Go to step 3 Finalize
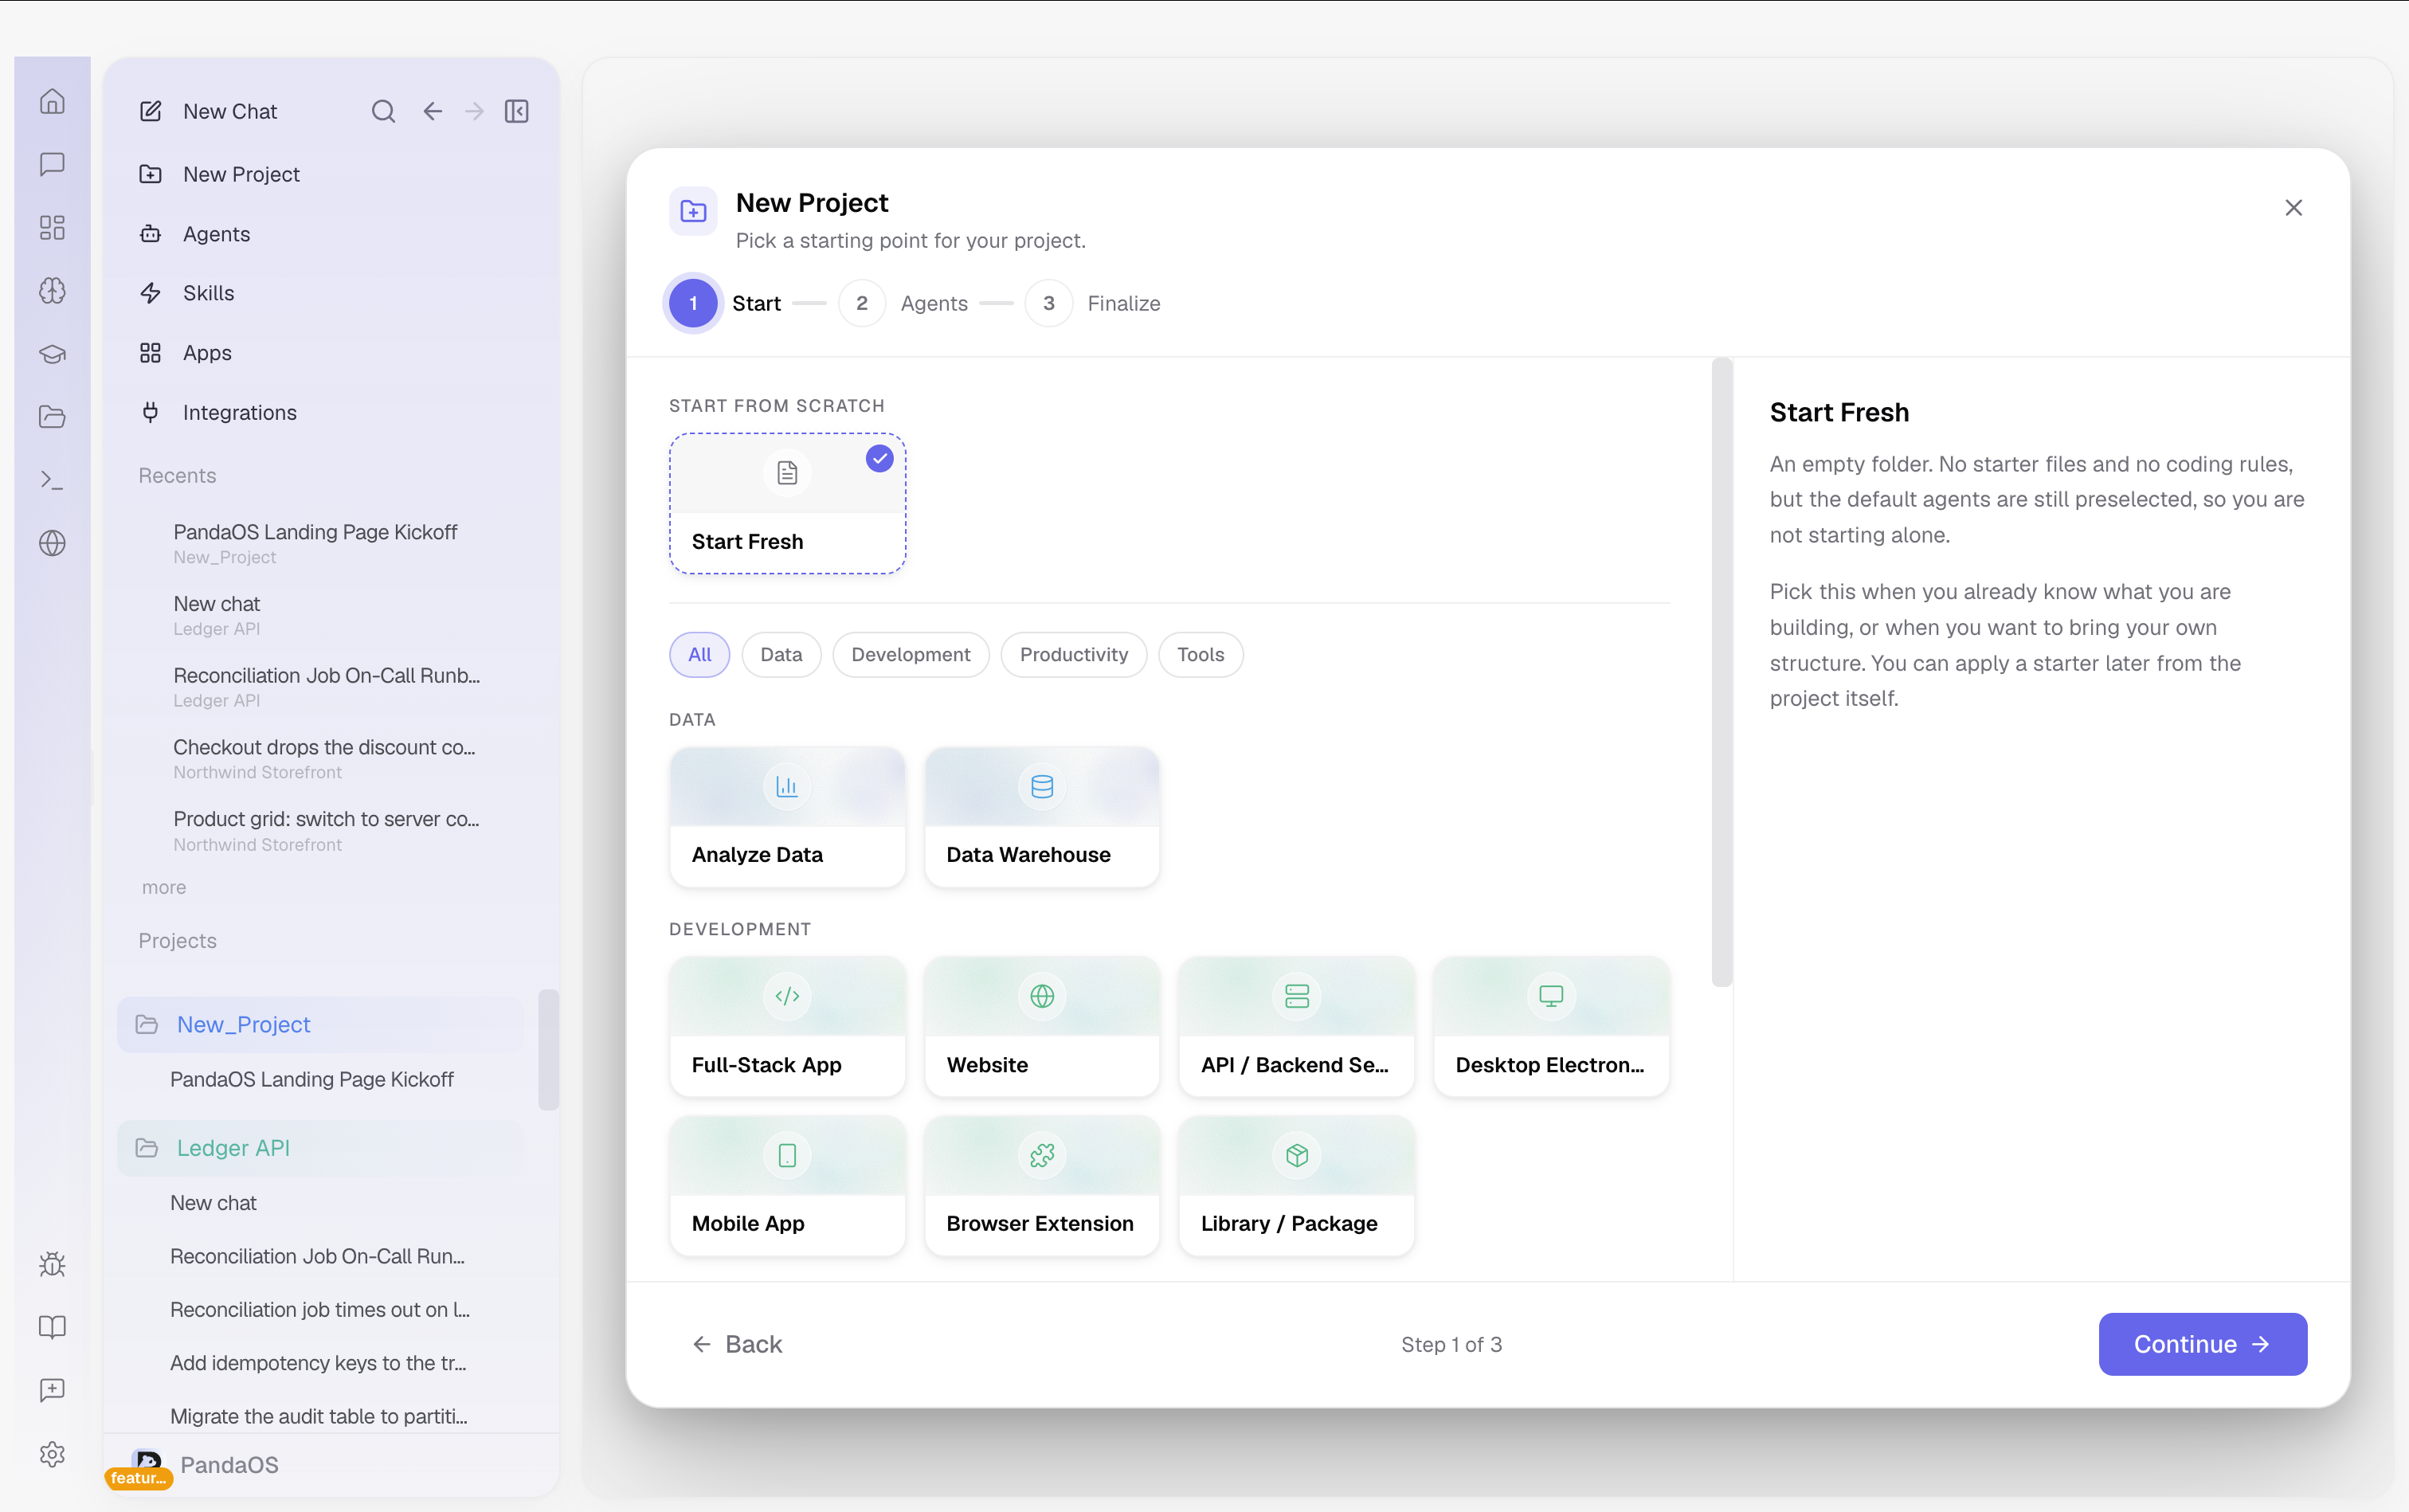This screenshot has height=1512, width=2409. coord(1093,303)
